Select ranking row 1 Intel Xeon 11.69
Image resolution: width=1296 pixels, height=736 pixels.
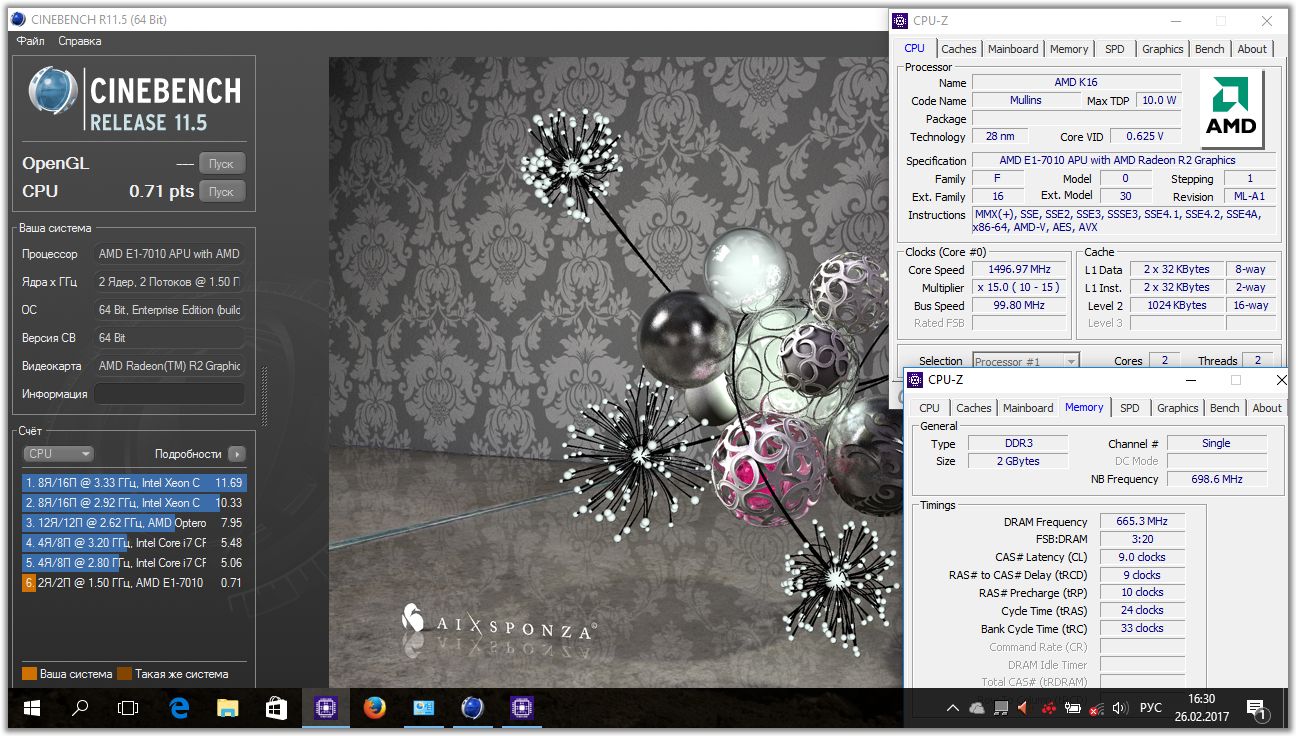pos(134,483)
